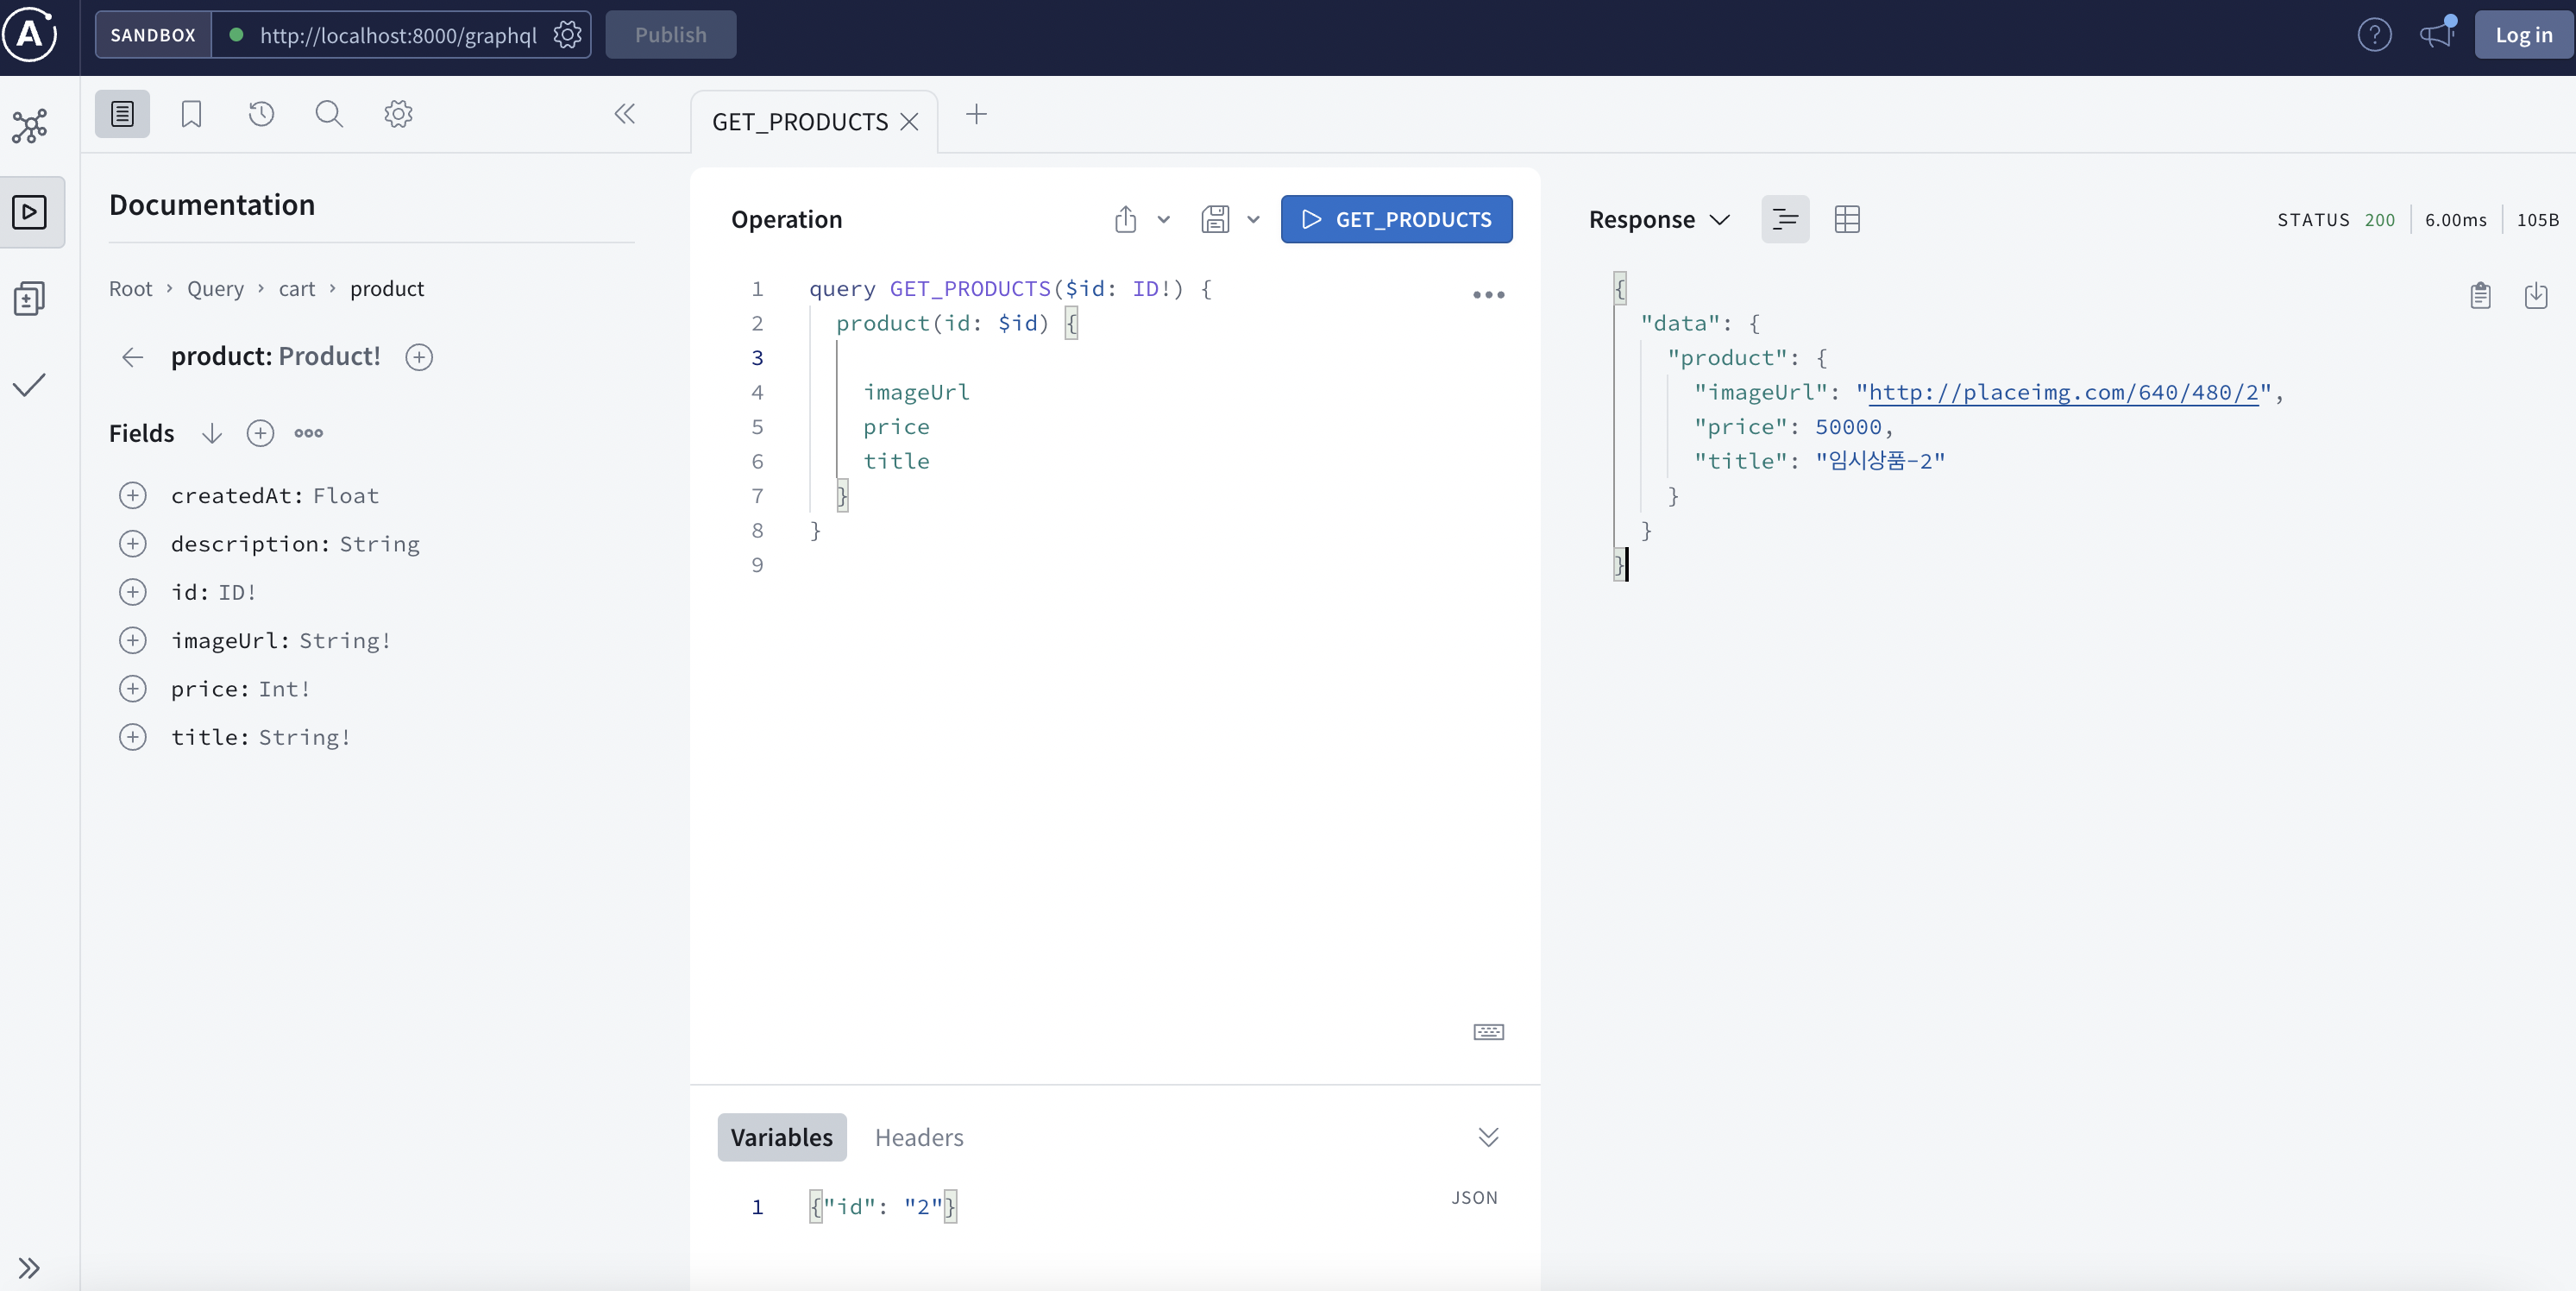Toggle the id field plus button
This screenshot has width=2576, height=1291.
click(x=133, y=592)
